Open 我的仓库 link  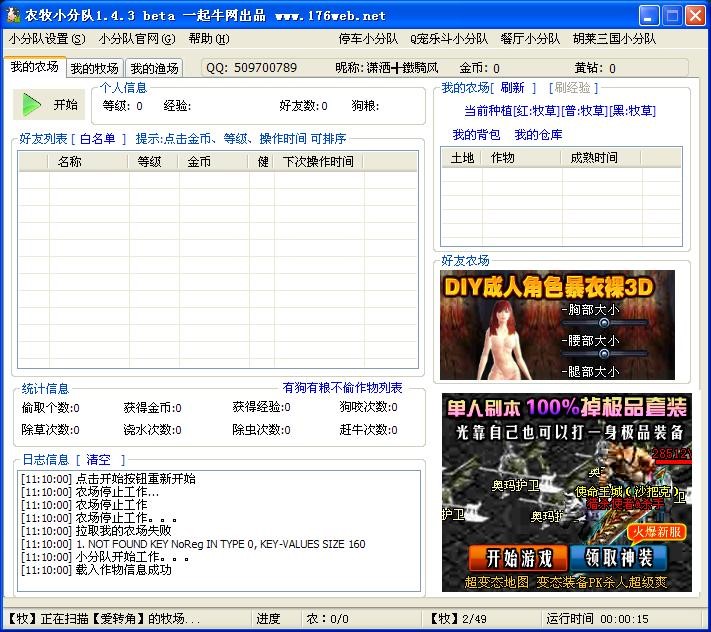pyautogui.click(x=538, y=135)
